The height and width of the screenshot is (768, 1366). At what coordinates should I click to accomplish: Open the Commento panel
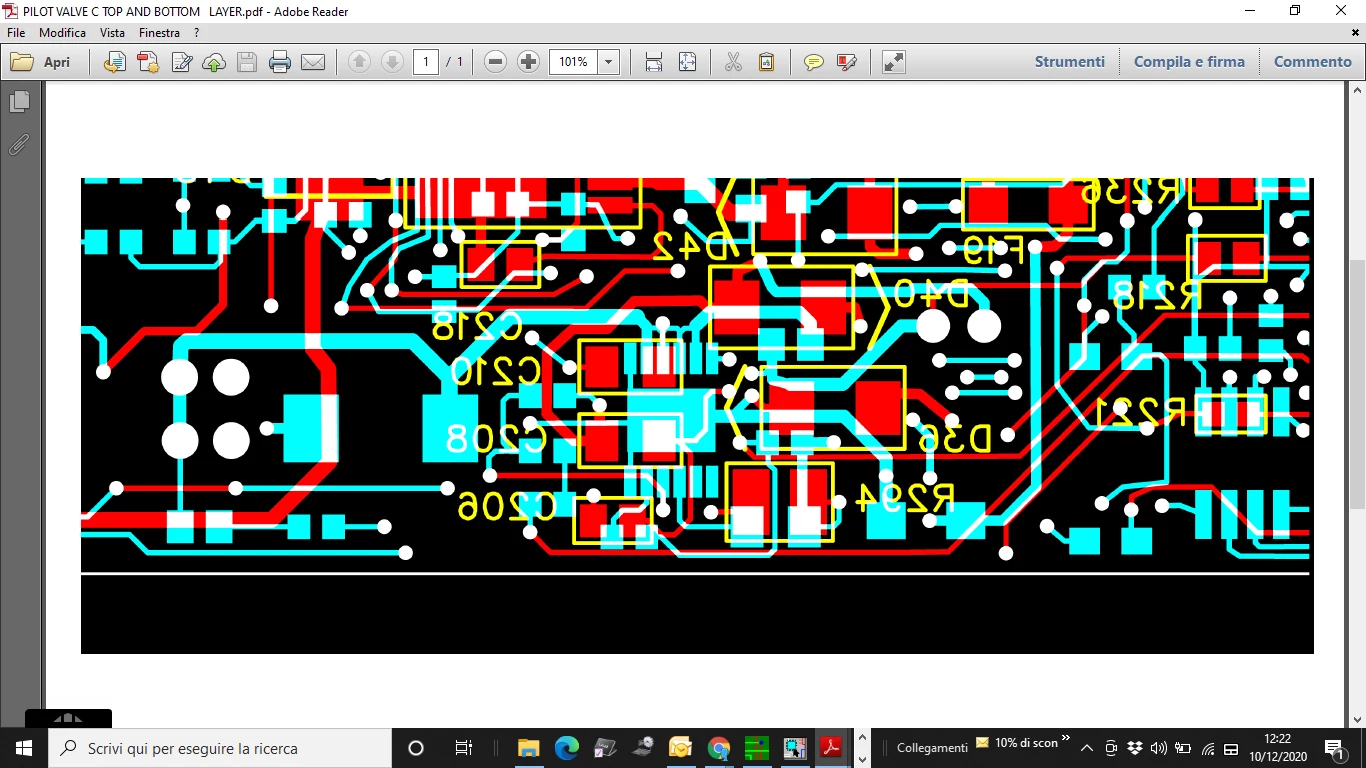point(1313,62)
